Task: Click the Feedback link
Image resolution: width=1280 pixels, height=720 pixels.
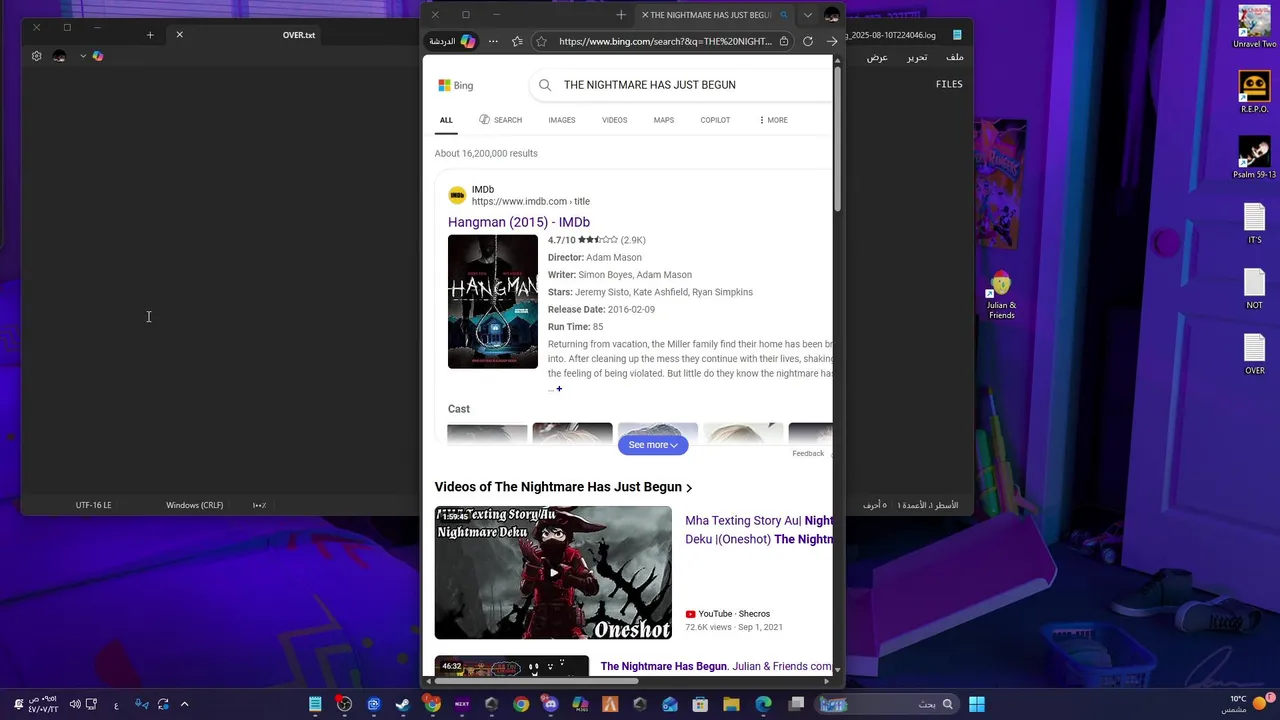Action: tap(808, 453)
